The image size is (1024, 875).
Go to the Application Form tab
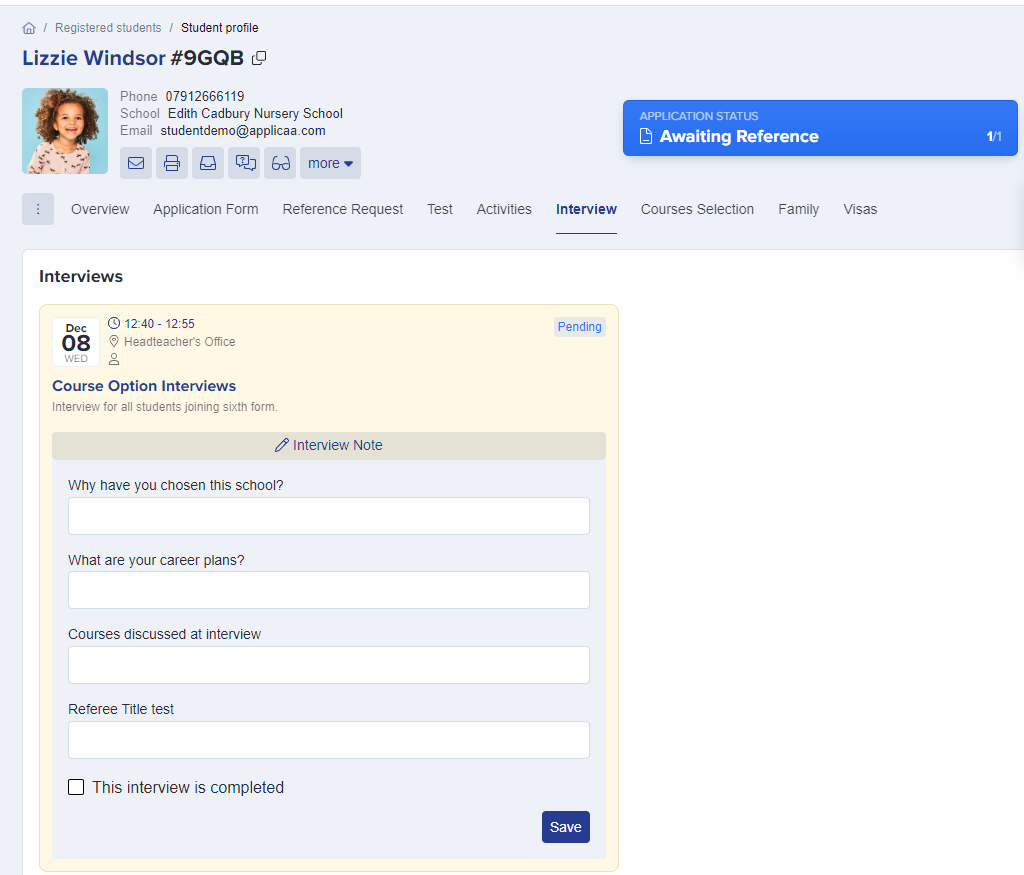pos(205,209)
